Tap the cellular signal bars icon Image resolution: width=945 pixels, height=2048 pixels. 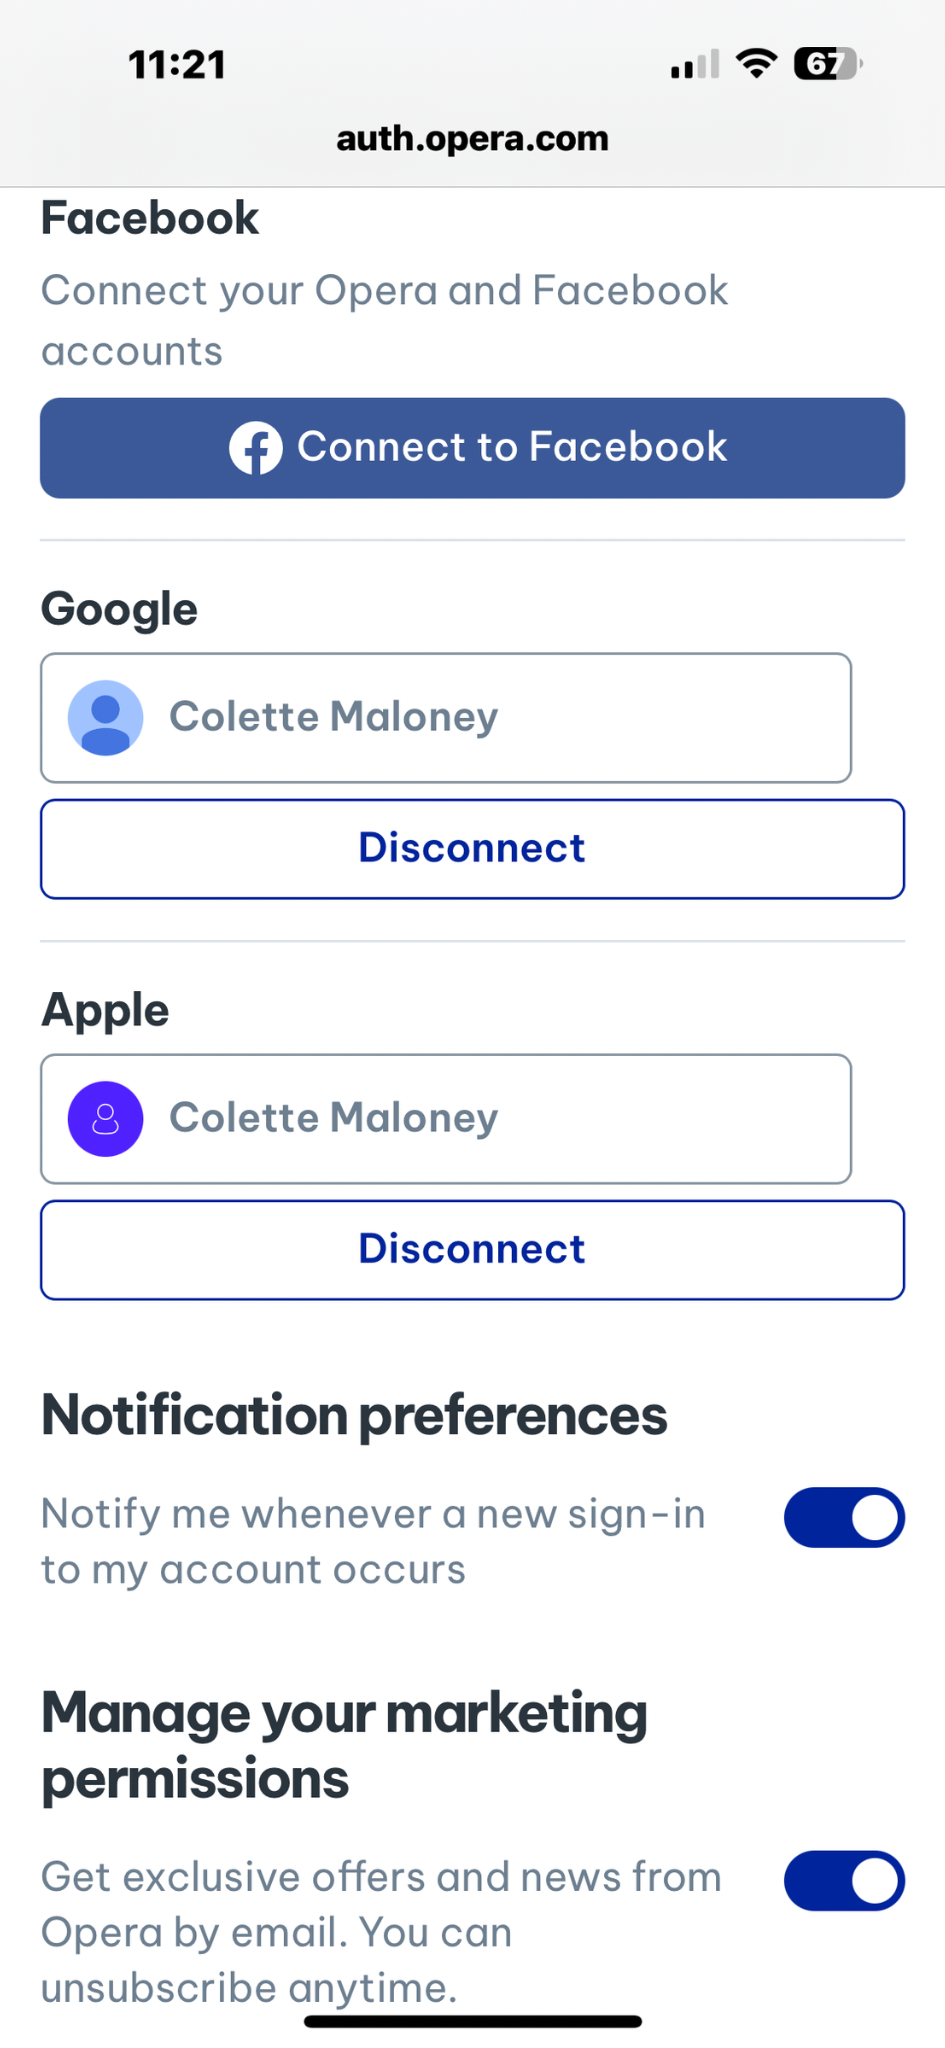[695, 64]
